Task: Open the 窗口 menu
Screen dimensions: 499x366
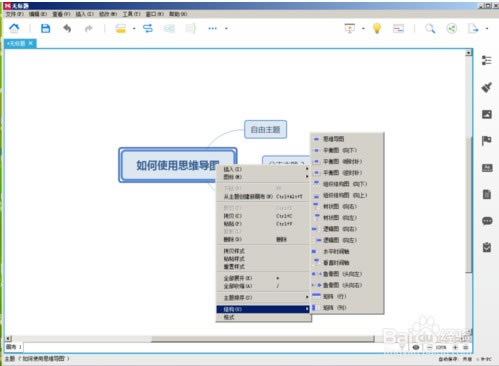Action: pyautogui.click(x=154, y=14)
